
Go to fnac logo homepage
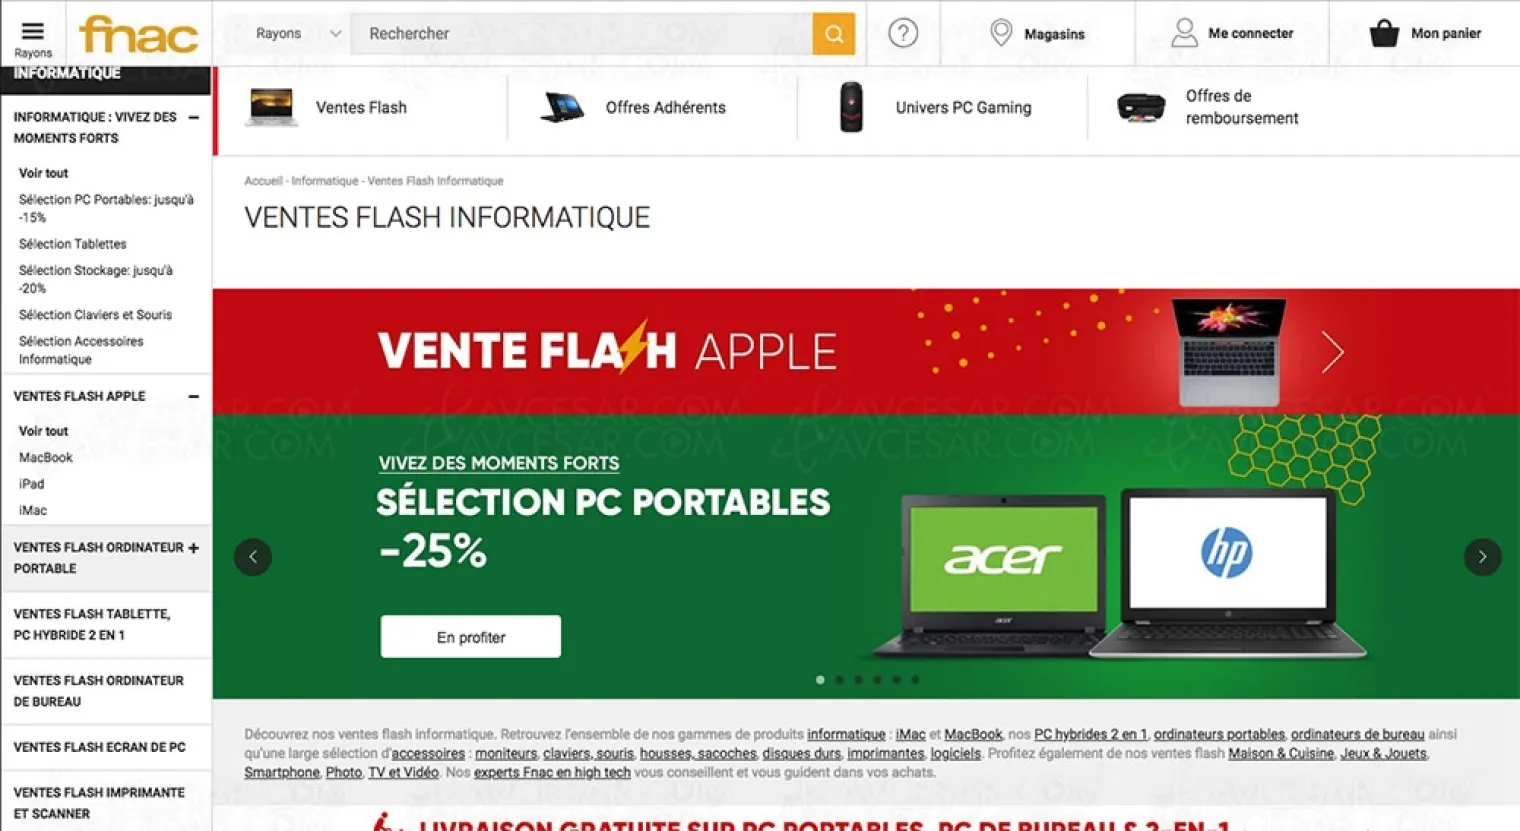coord(138,34)
